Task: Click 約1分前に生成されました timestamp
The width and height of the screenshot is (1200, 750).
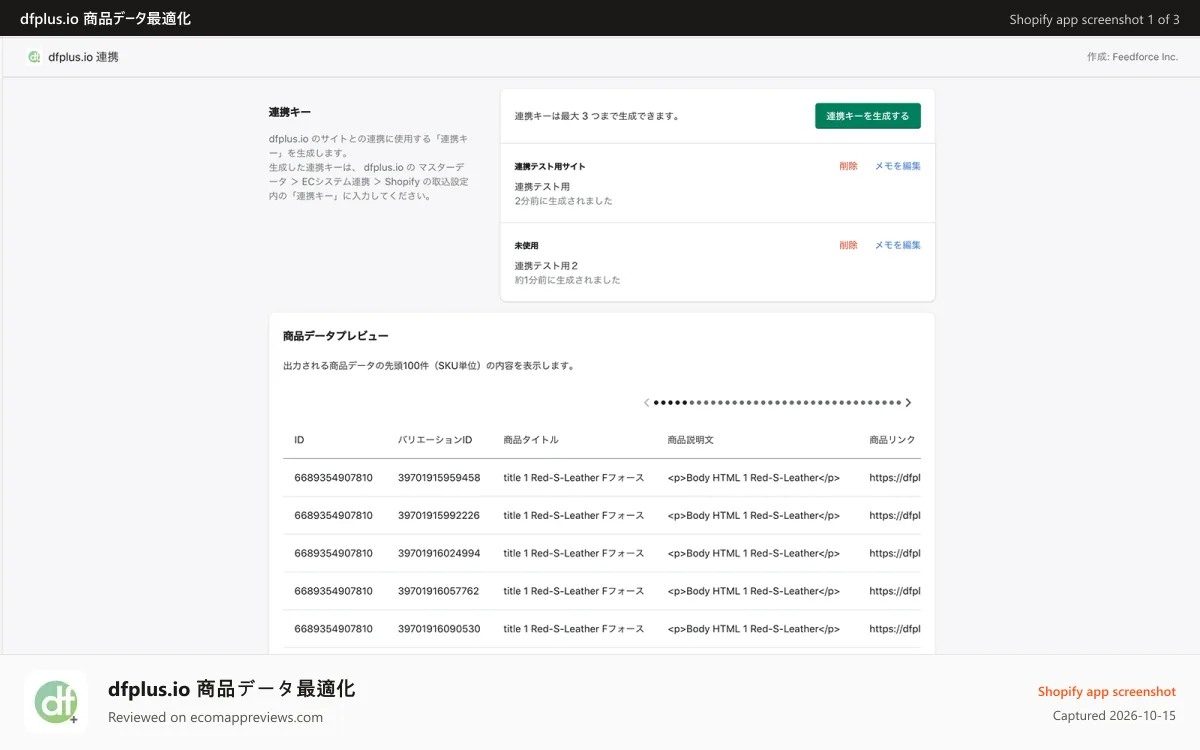Action: pyautogui.click(x=567, y=280)
